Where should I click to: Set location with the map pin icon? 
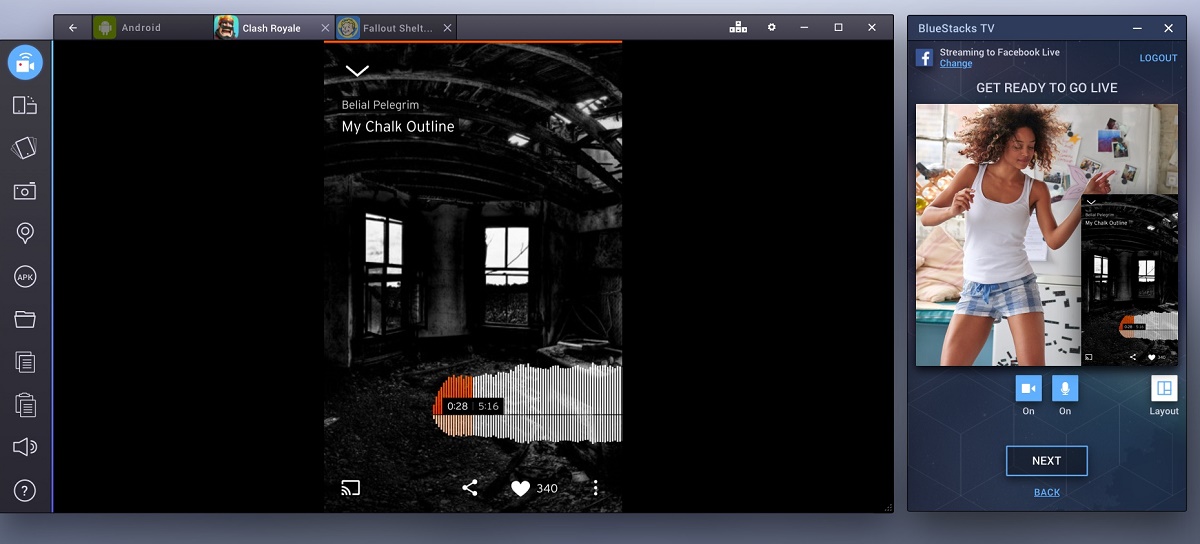tap(25, 234)
